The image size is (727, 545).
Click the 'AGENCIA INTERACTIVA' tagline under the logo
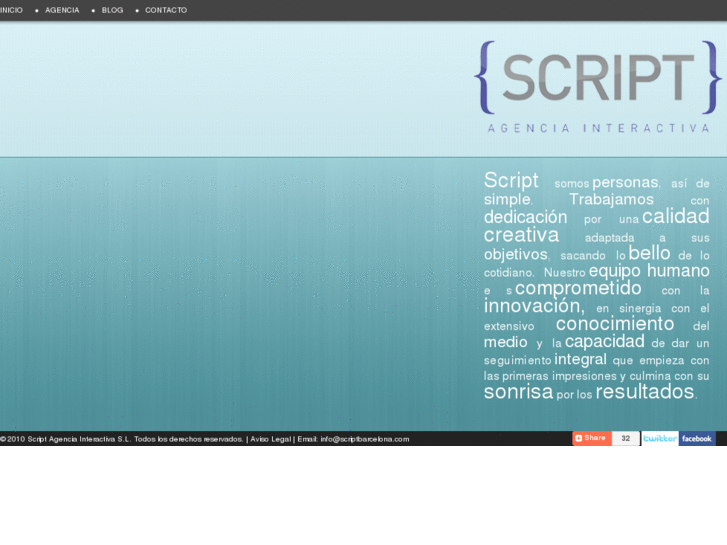pos(598,128)
